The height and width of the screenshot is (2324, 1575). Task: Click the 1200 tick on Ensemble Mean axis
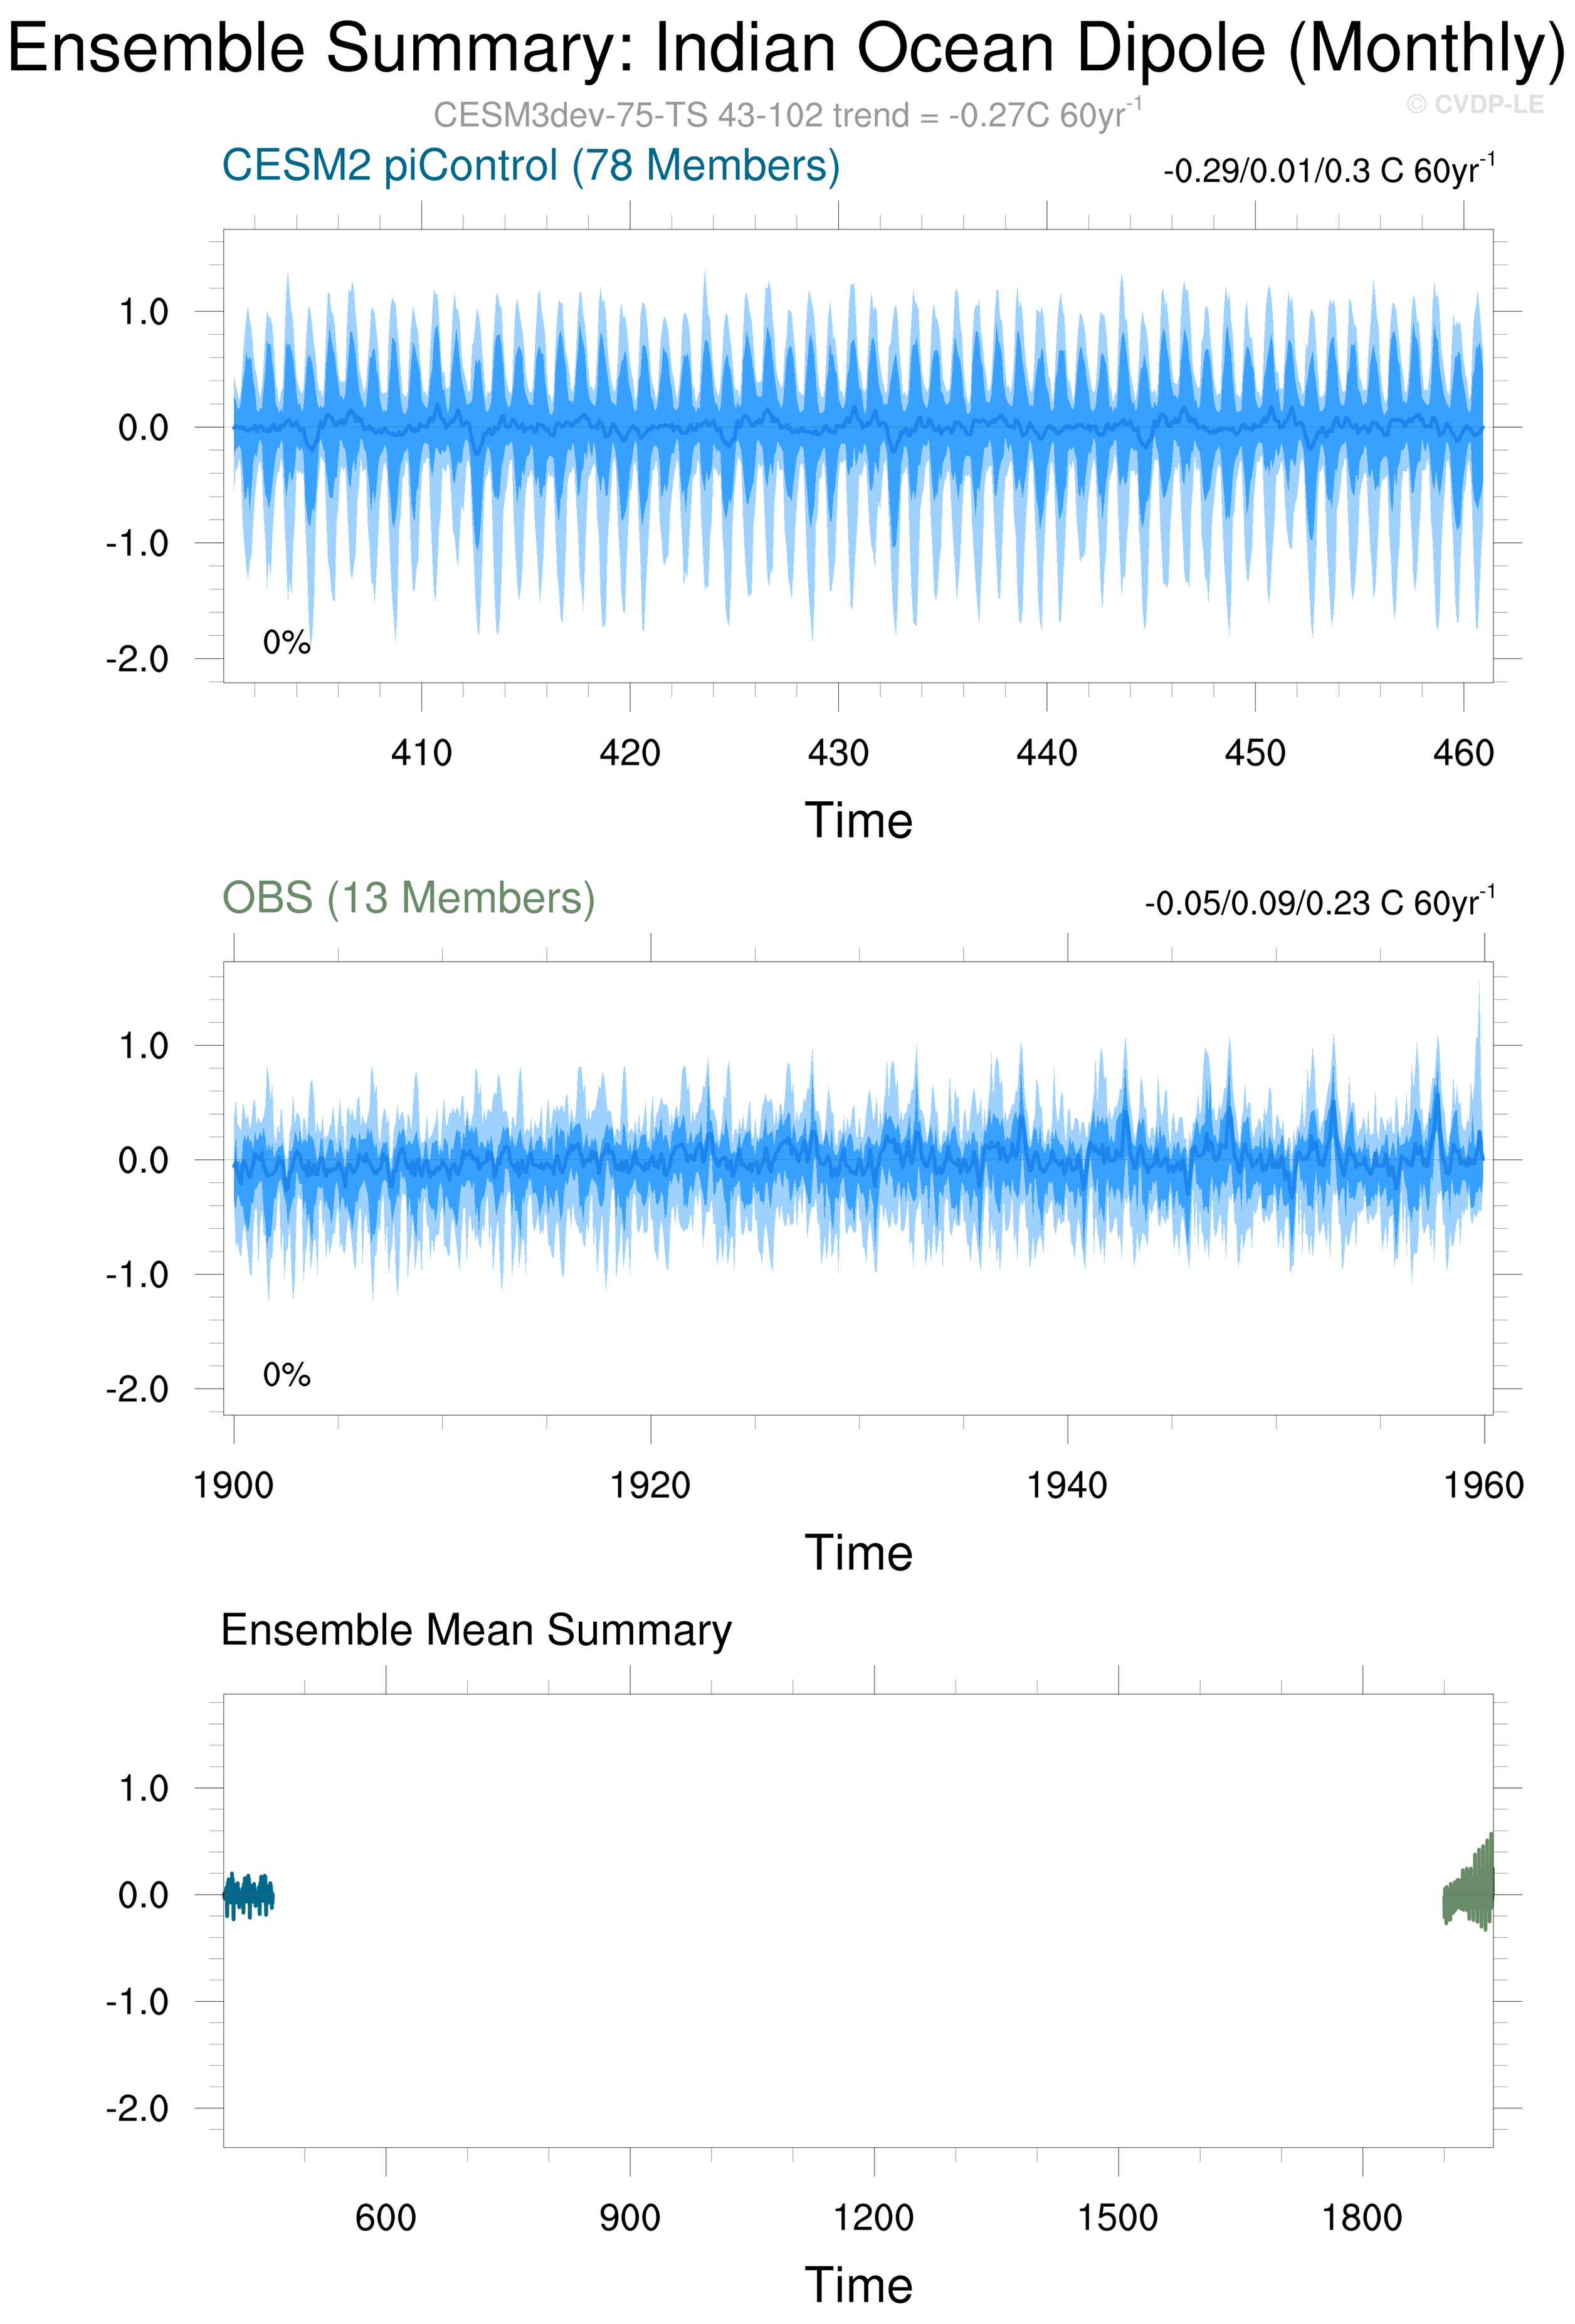pos(873,2217)
